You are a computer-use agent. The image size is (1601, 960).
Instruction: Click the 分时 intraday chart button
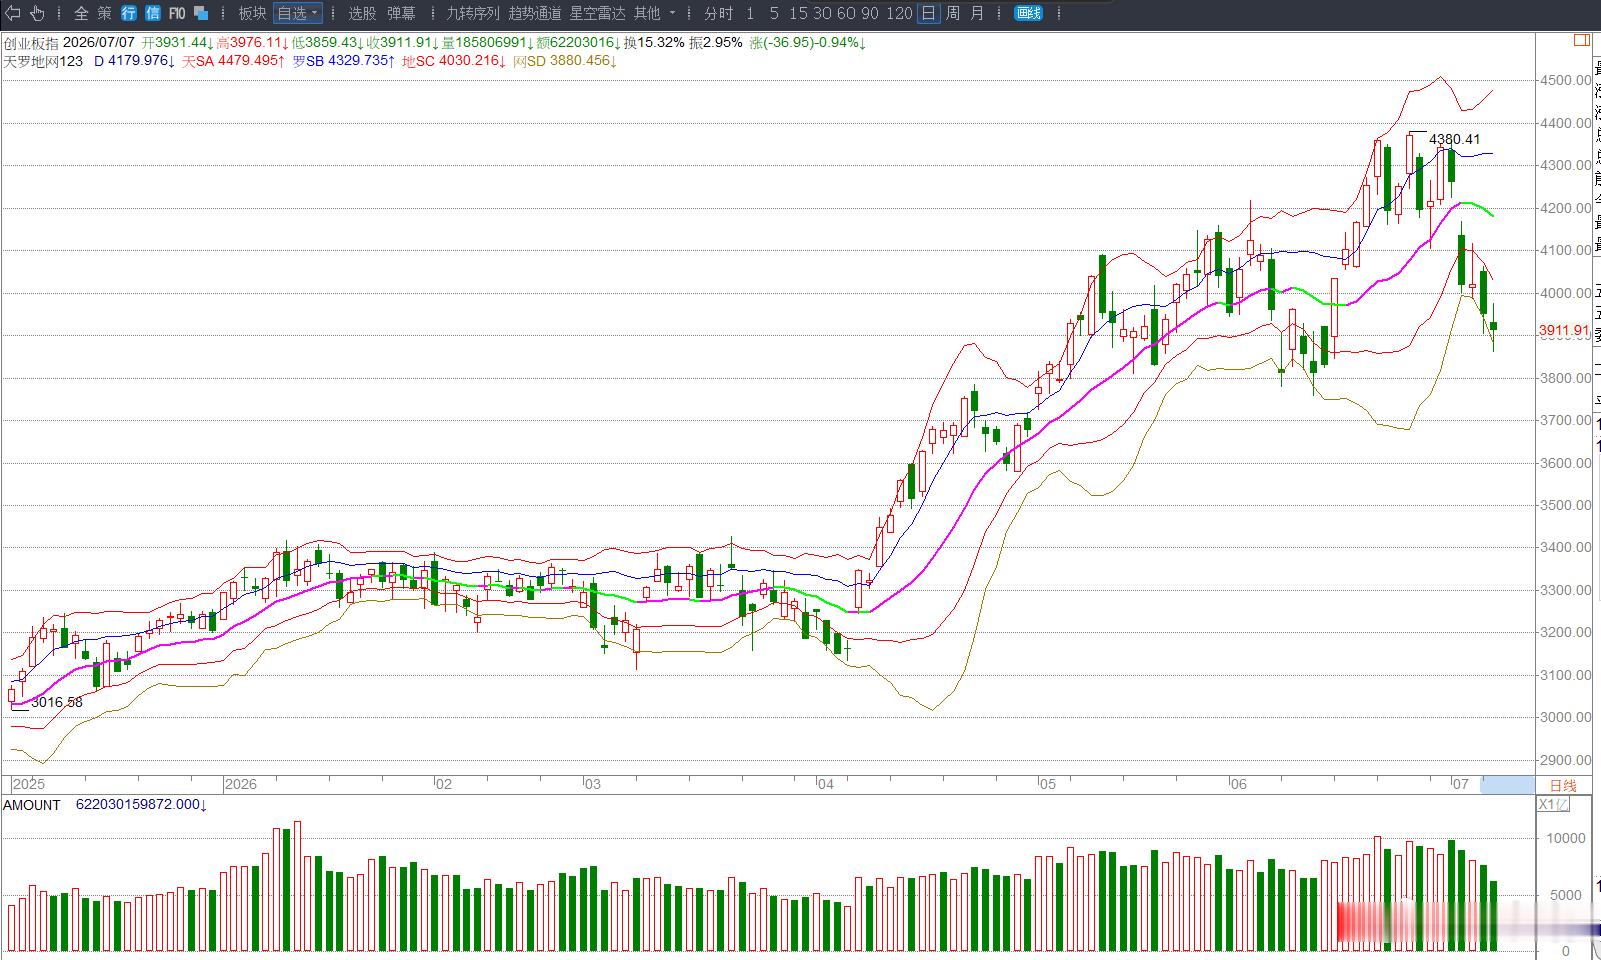(718, 13)
